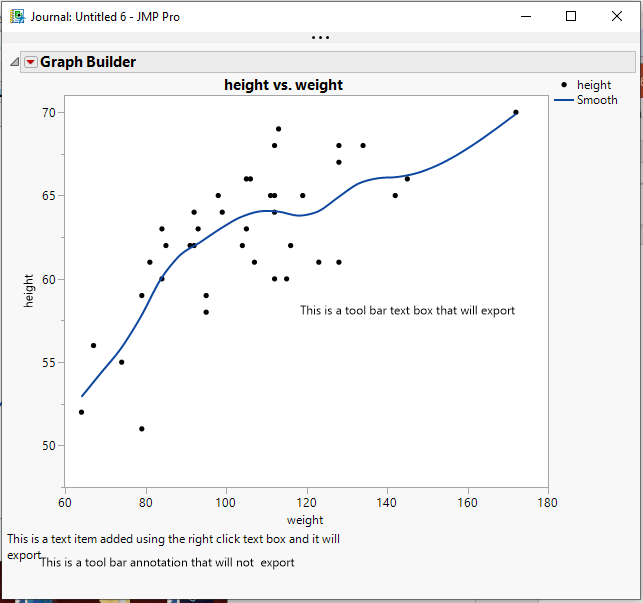643x603 pixels.
Task: Click the y-axis tick label 60
Action: coord(49,280)
